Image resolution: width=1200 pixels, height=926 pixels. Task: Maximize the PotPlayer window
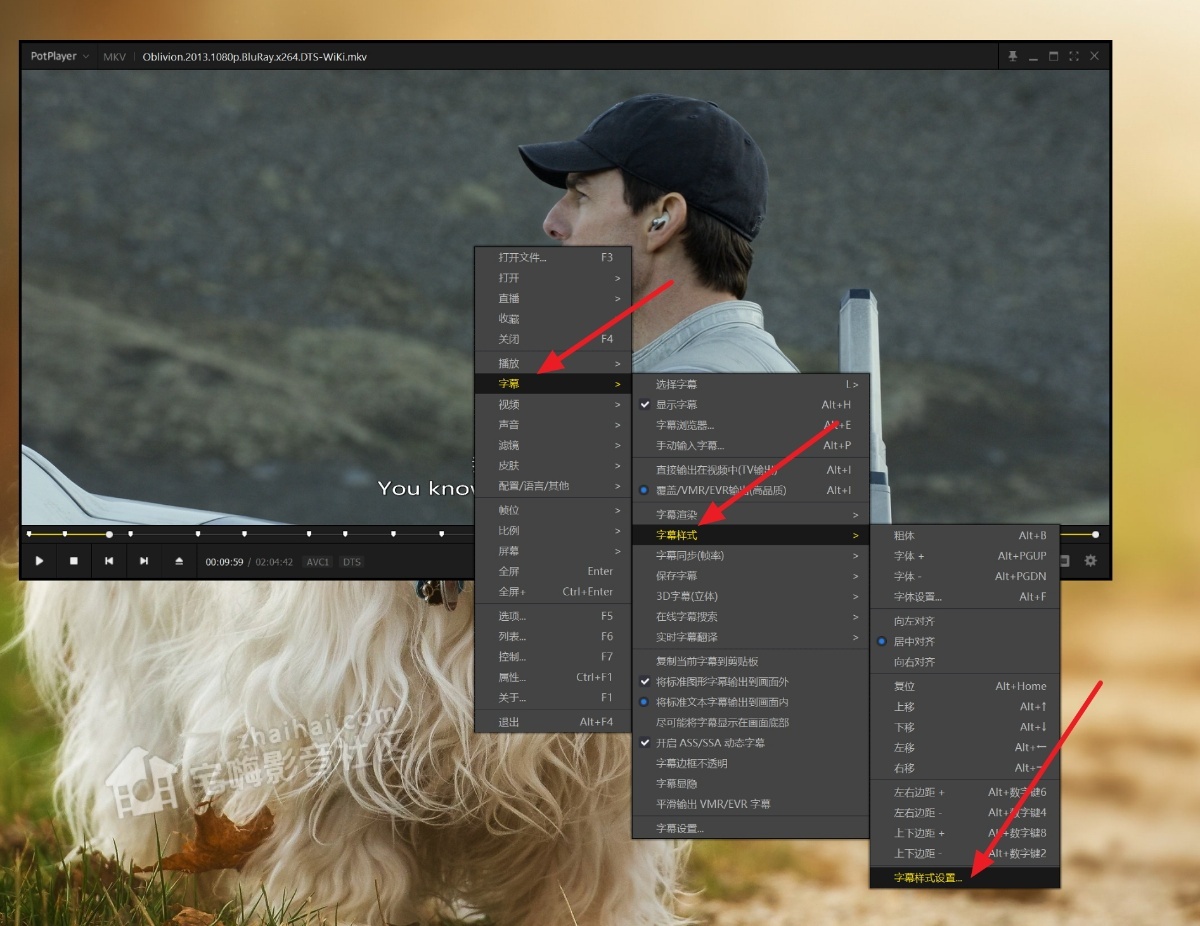[x=1053, y=57]
